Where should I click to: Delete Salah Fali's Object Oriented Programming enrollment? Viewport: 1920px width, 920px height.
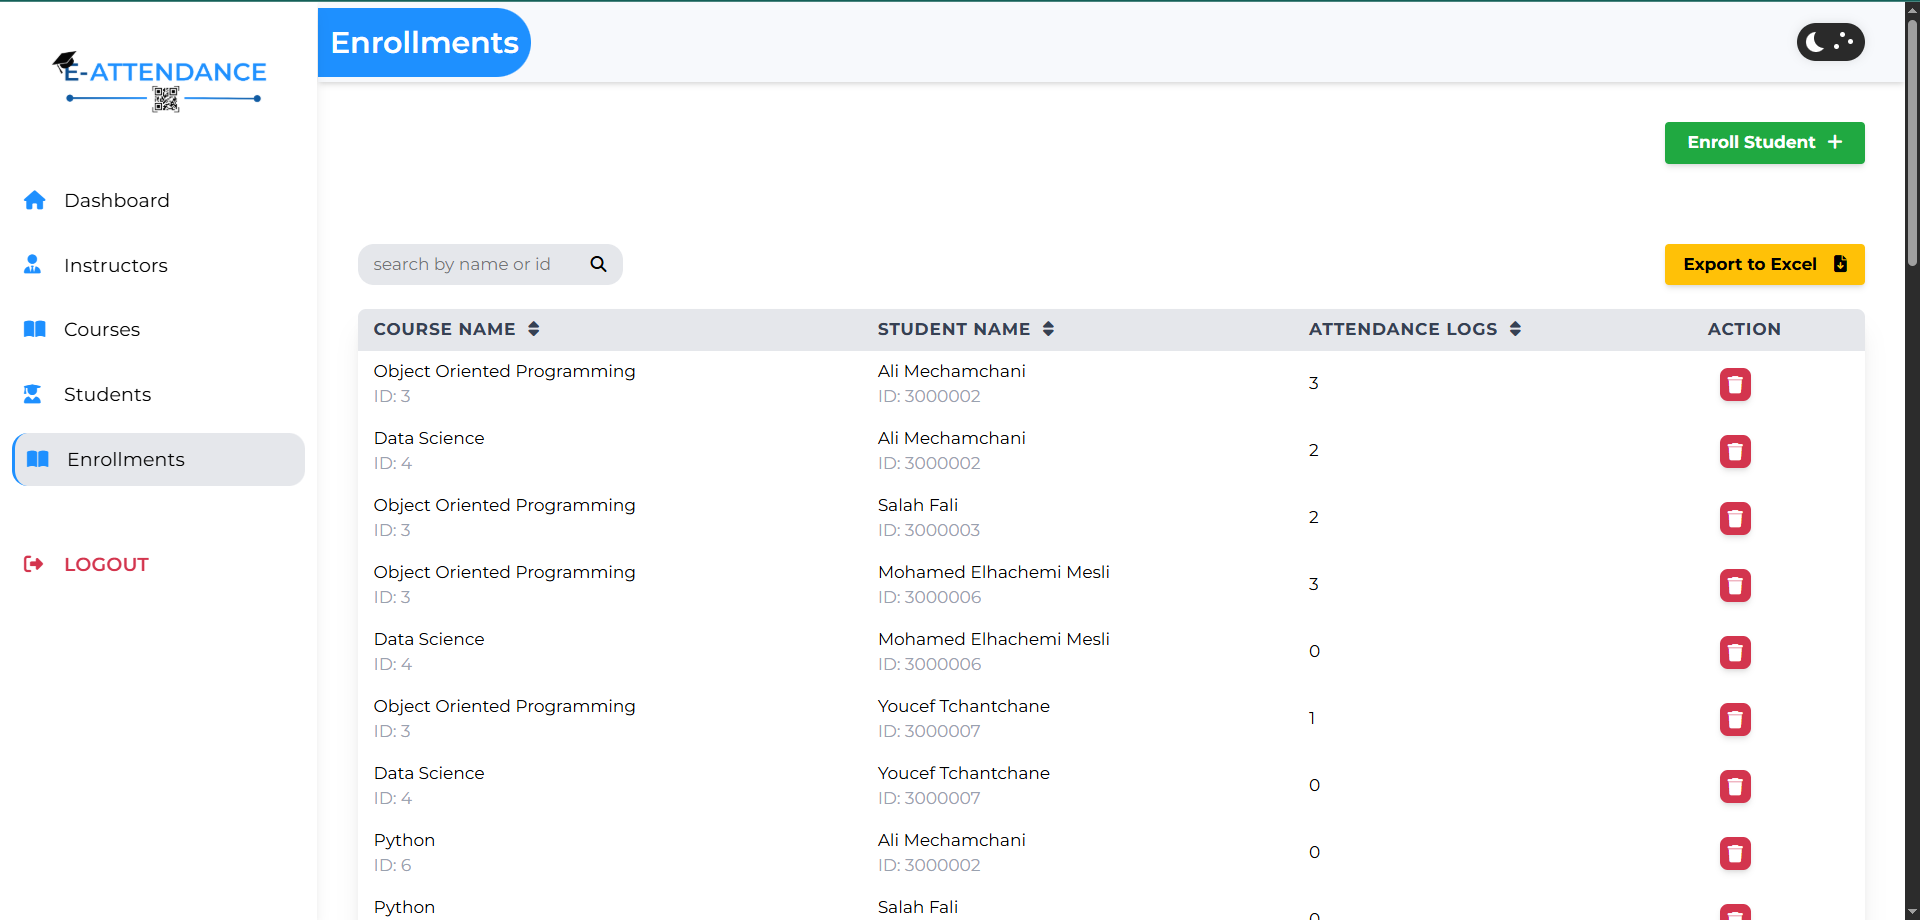tap(1735, 519)
